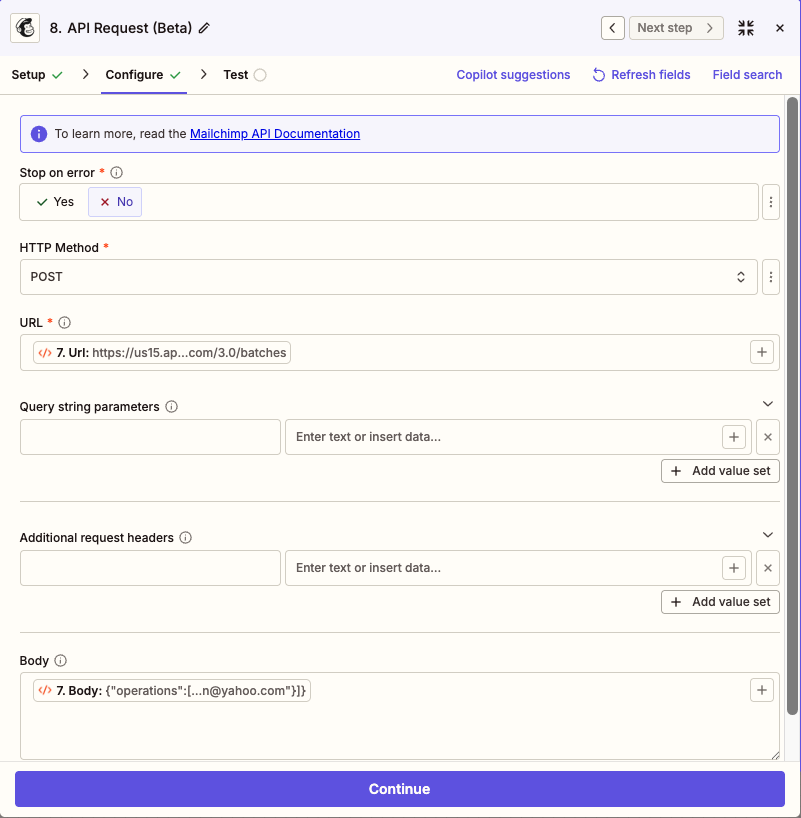Collapse the editor panel with shrink icon
The height and width of the screenshot is (818, 801).
click(746, 28)
